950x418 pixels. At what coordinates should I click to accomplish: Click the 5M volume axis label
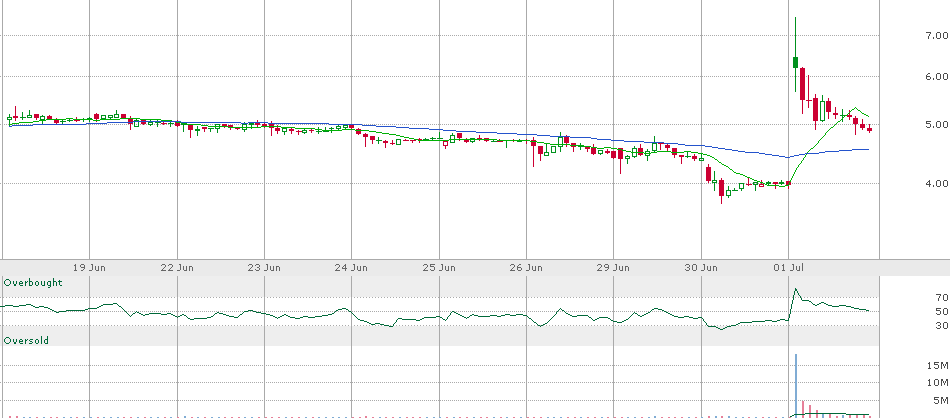[941, 400]
